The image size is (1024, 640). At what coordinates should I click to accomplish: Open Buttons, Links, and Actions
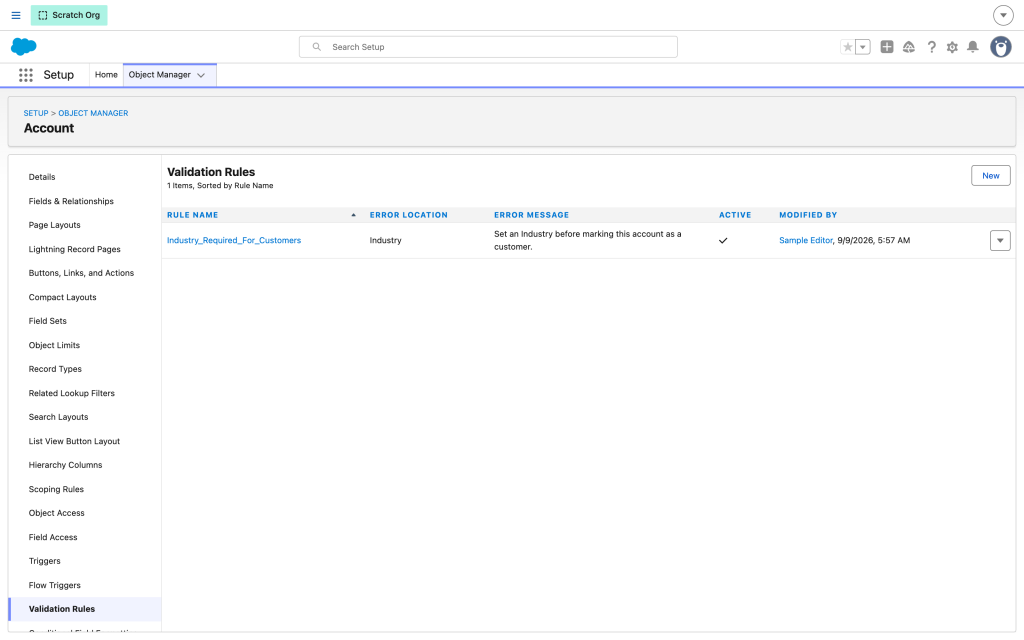[81, 273]
